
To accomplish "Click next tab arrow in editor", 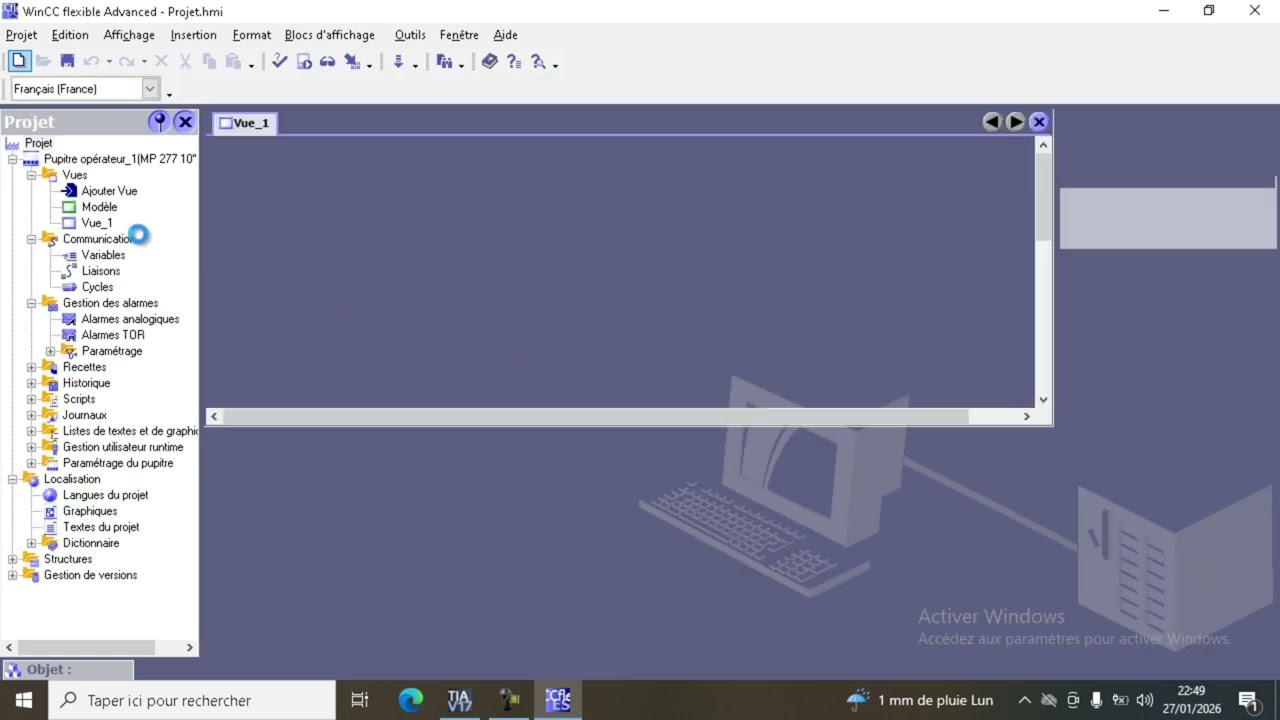I will coord(1015,122).
